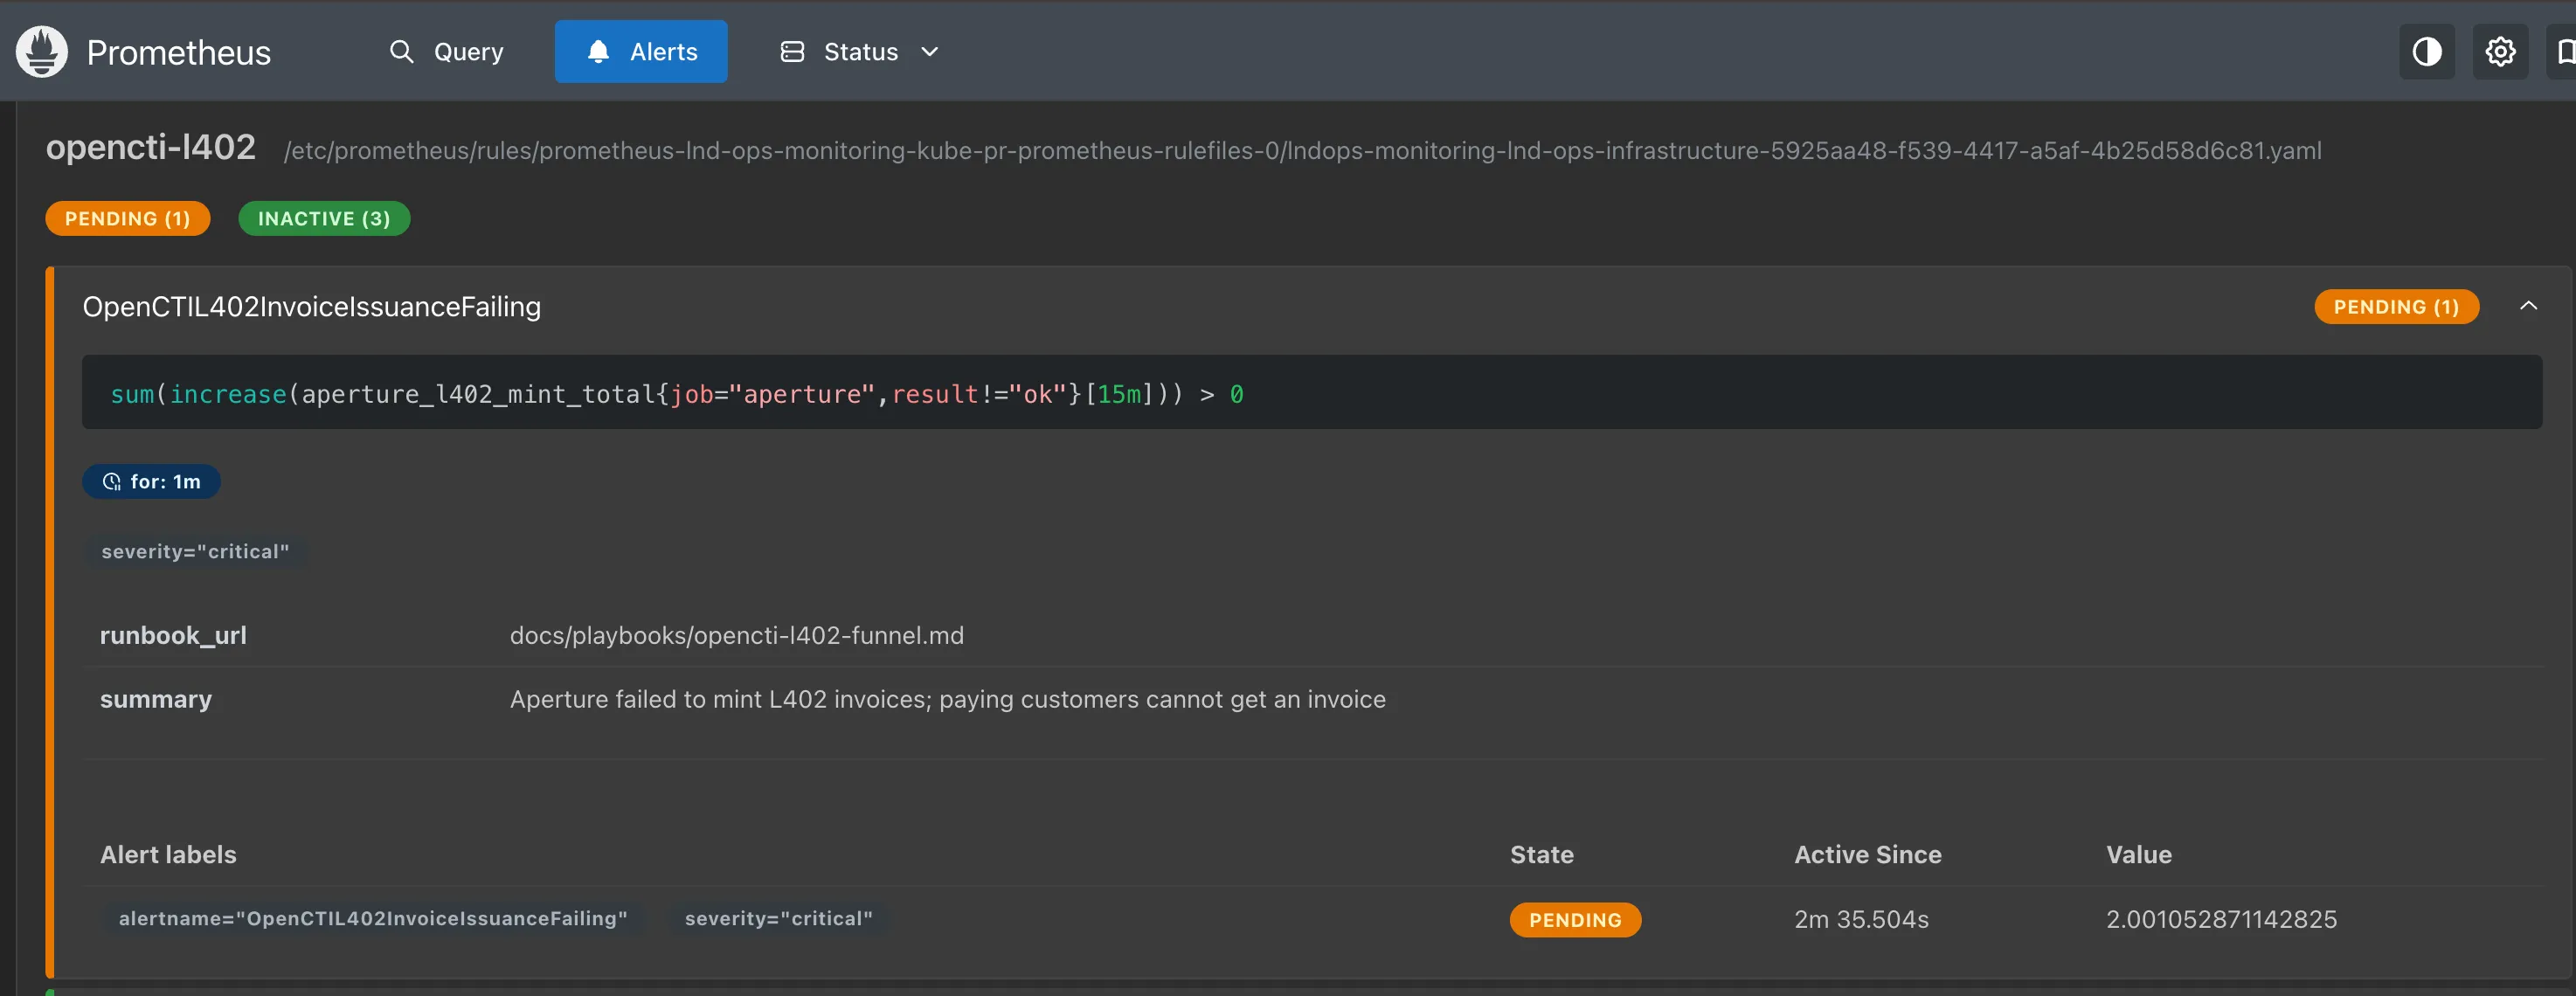Click the summary annotation key
2576x996 pixels.
(156, 700)
